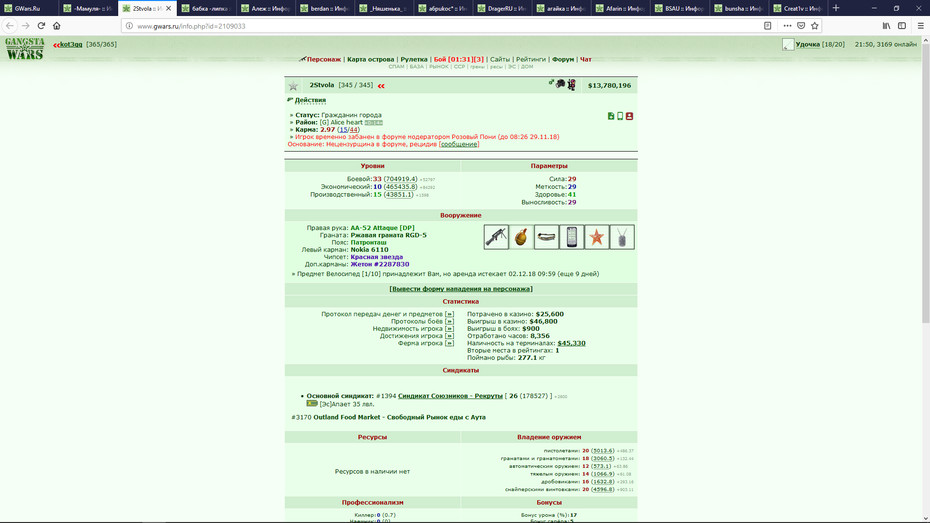Open Персонаж menu item
This screenshot has width=930, height=523.
coord(323,59)
